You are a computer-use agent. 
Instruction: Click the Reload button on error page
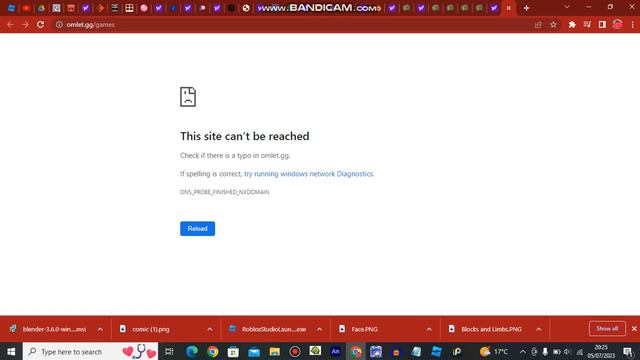197,229
